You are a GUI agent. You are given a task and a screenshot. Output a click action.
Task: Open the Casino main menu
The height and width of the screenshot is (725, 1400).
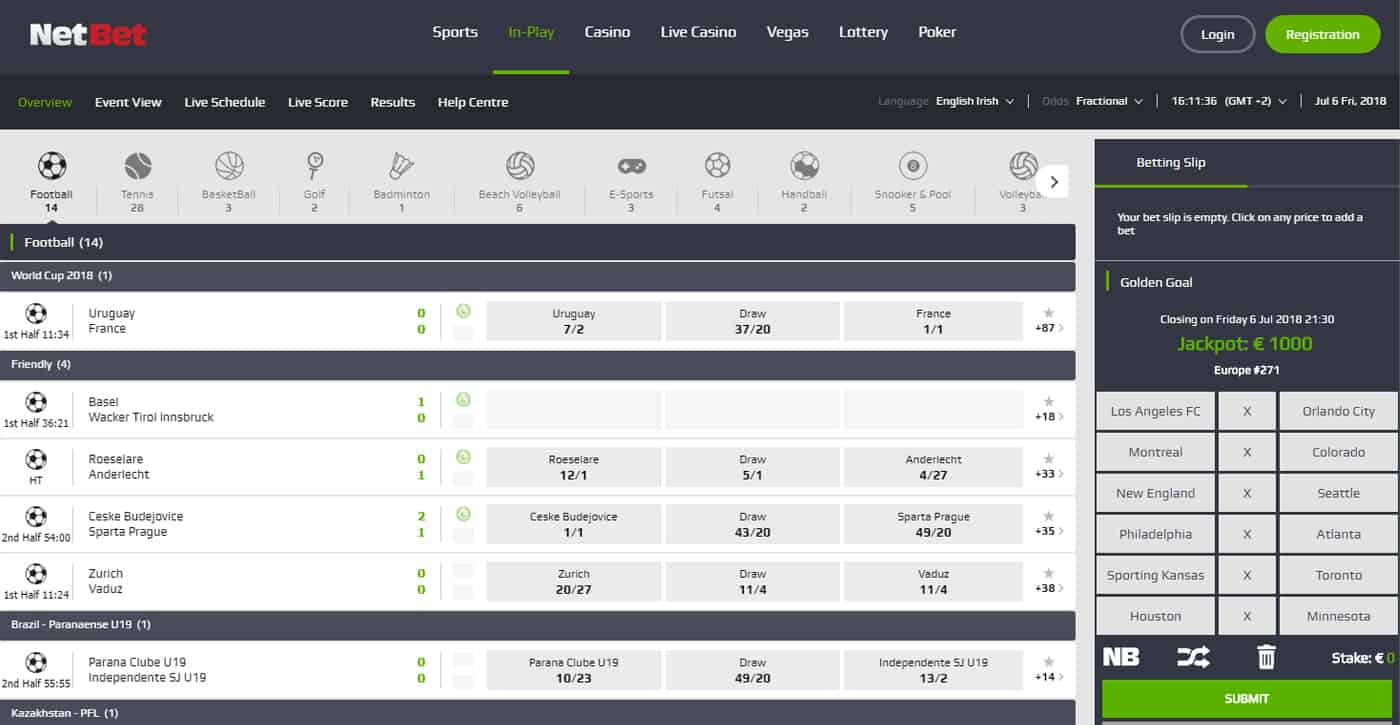click(607, 32)
